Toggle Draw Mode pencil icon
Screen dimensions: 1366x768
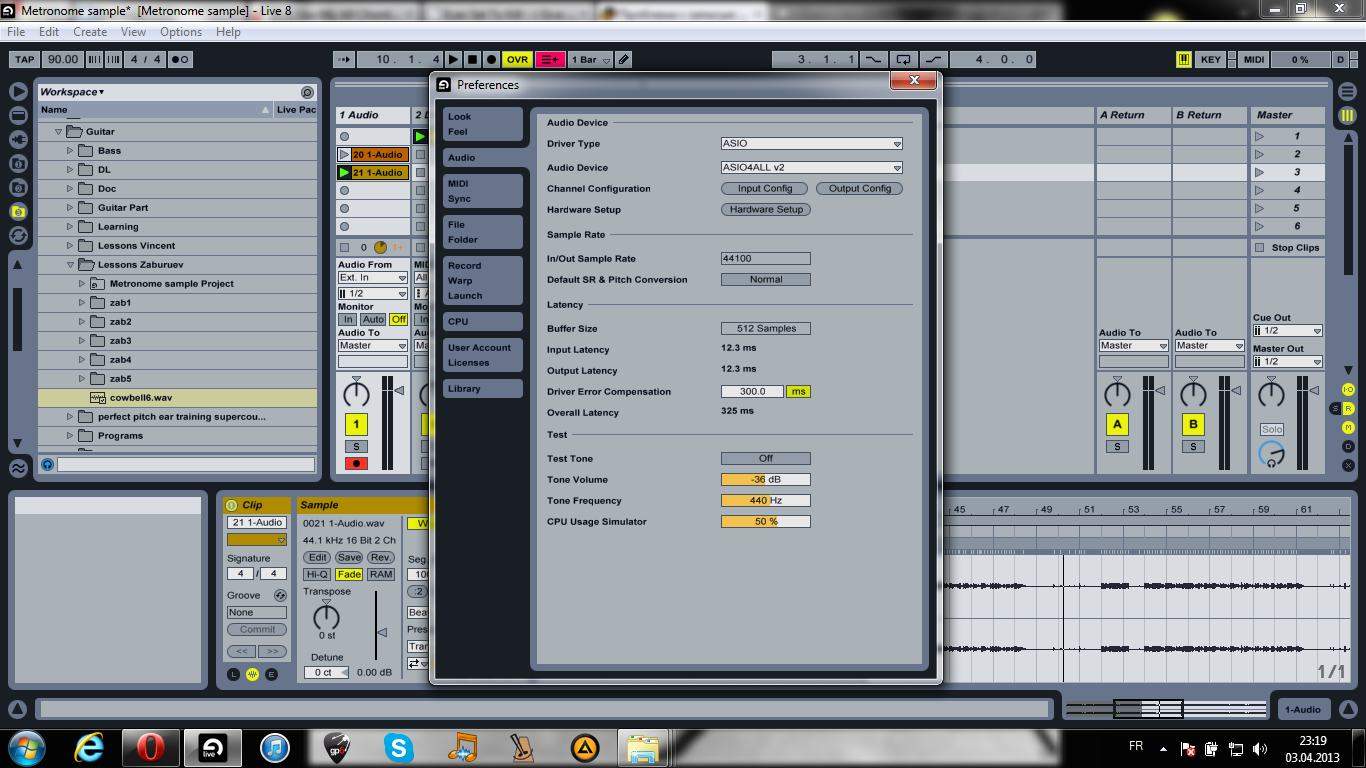click(624, 60)
